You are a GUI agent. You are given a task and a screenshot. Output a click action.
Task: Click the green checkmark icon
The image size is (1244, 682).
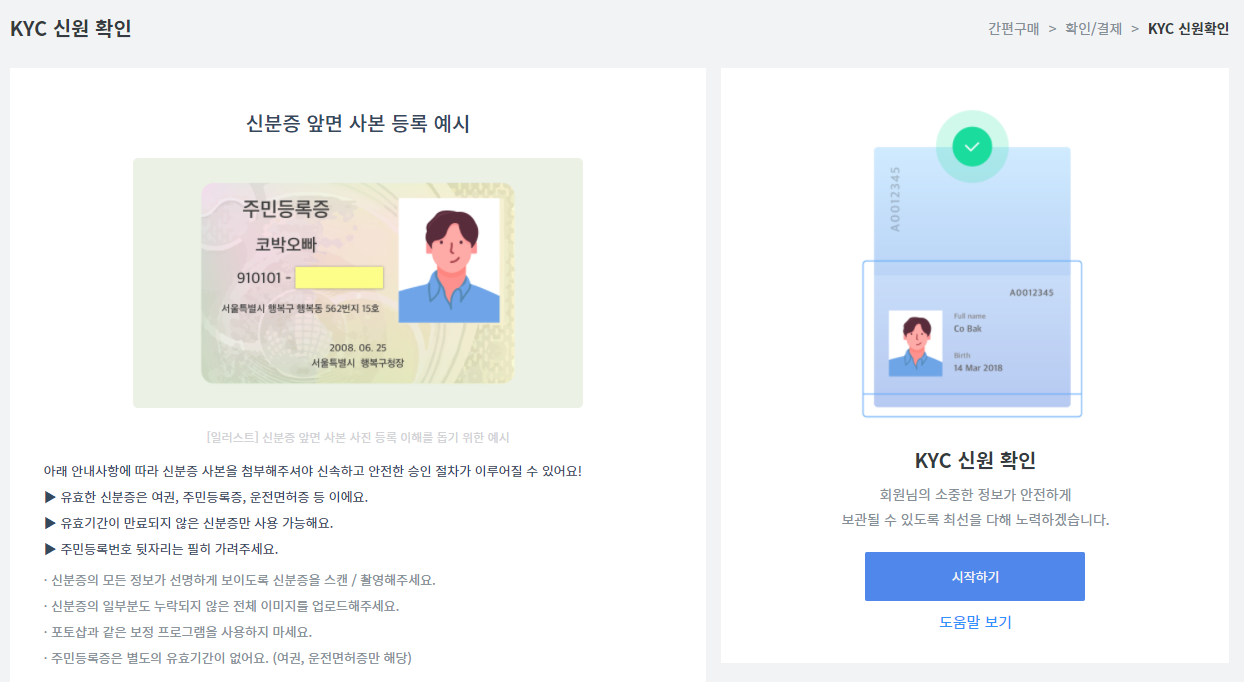pos(972,148)
